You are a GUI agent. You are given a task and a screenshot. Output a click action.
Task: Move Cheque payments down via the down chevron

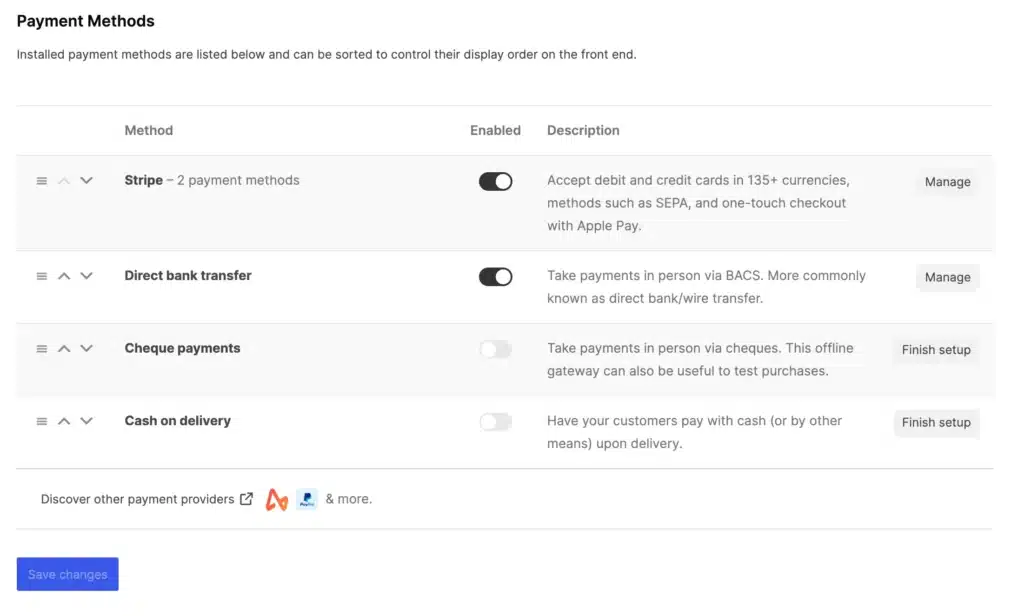(x=86, y=348)
